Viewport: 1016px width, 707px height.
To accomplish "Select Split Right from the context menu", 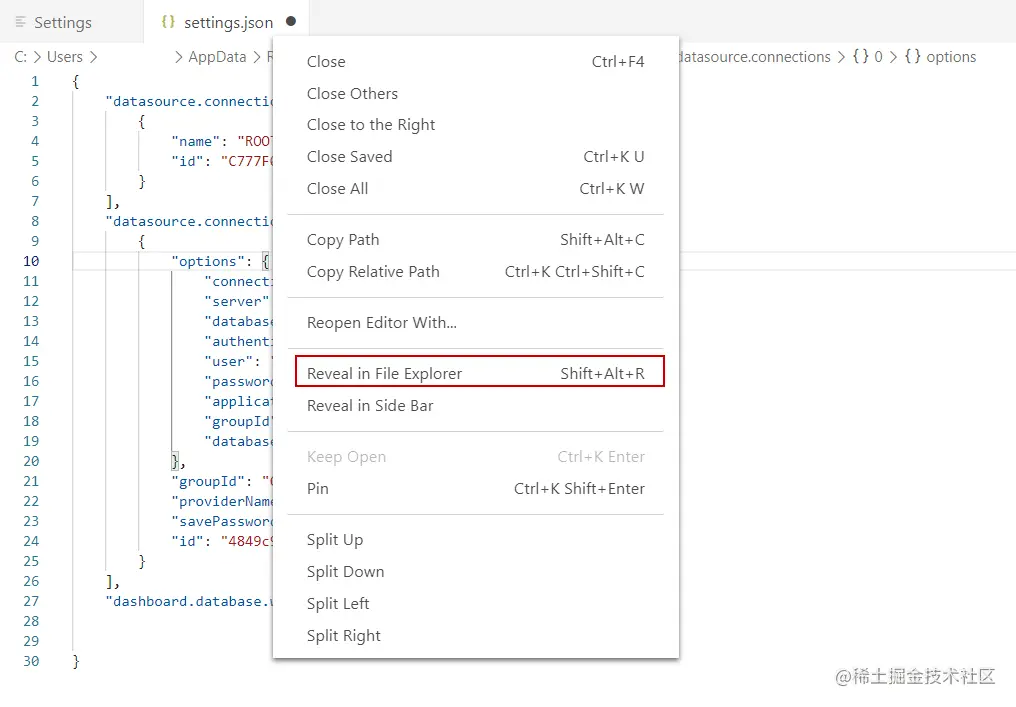I will tap(344, 635).
